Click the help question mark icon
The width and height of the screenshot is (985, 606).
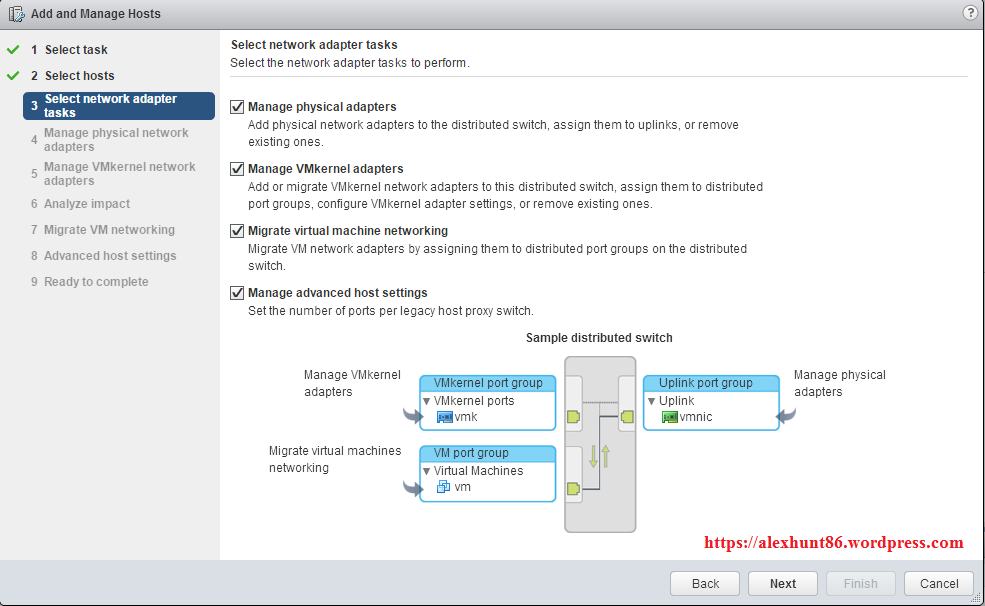point(969,13)
